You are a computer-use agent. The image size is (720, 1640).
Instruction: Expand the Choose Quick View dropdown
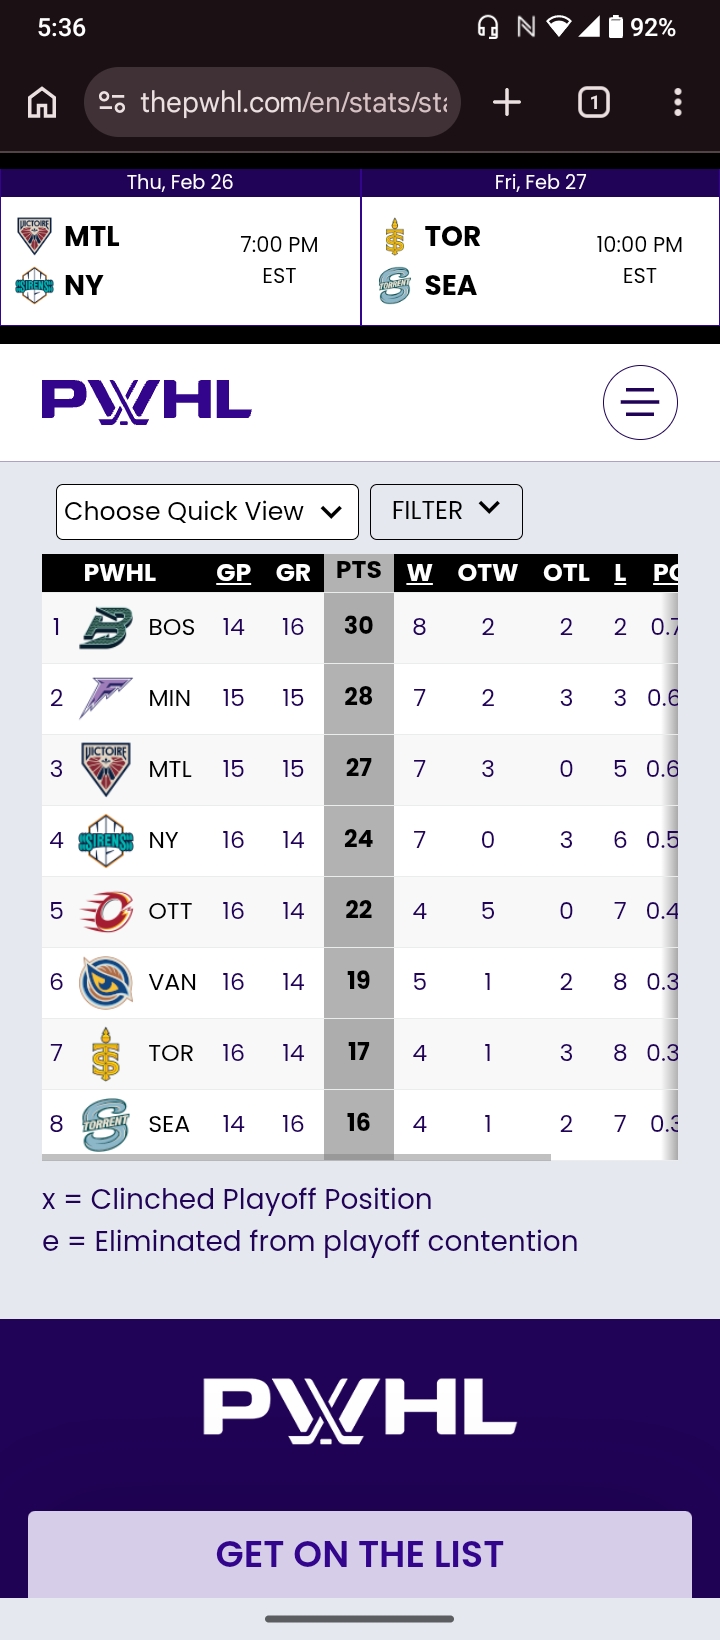click(207, 512)
